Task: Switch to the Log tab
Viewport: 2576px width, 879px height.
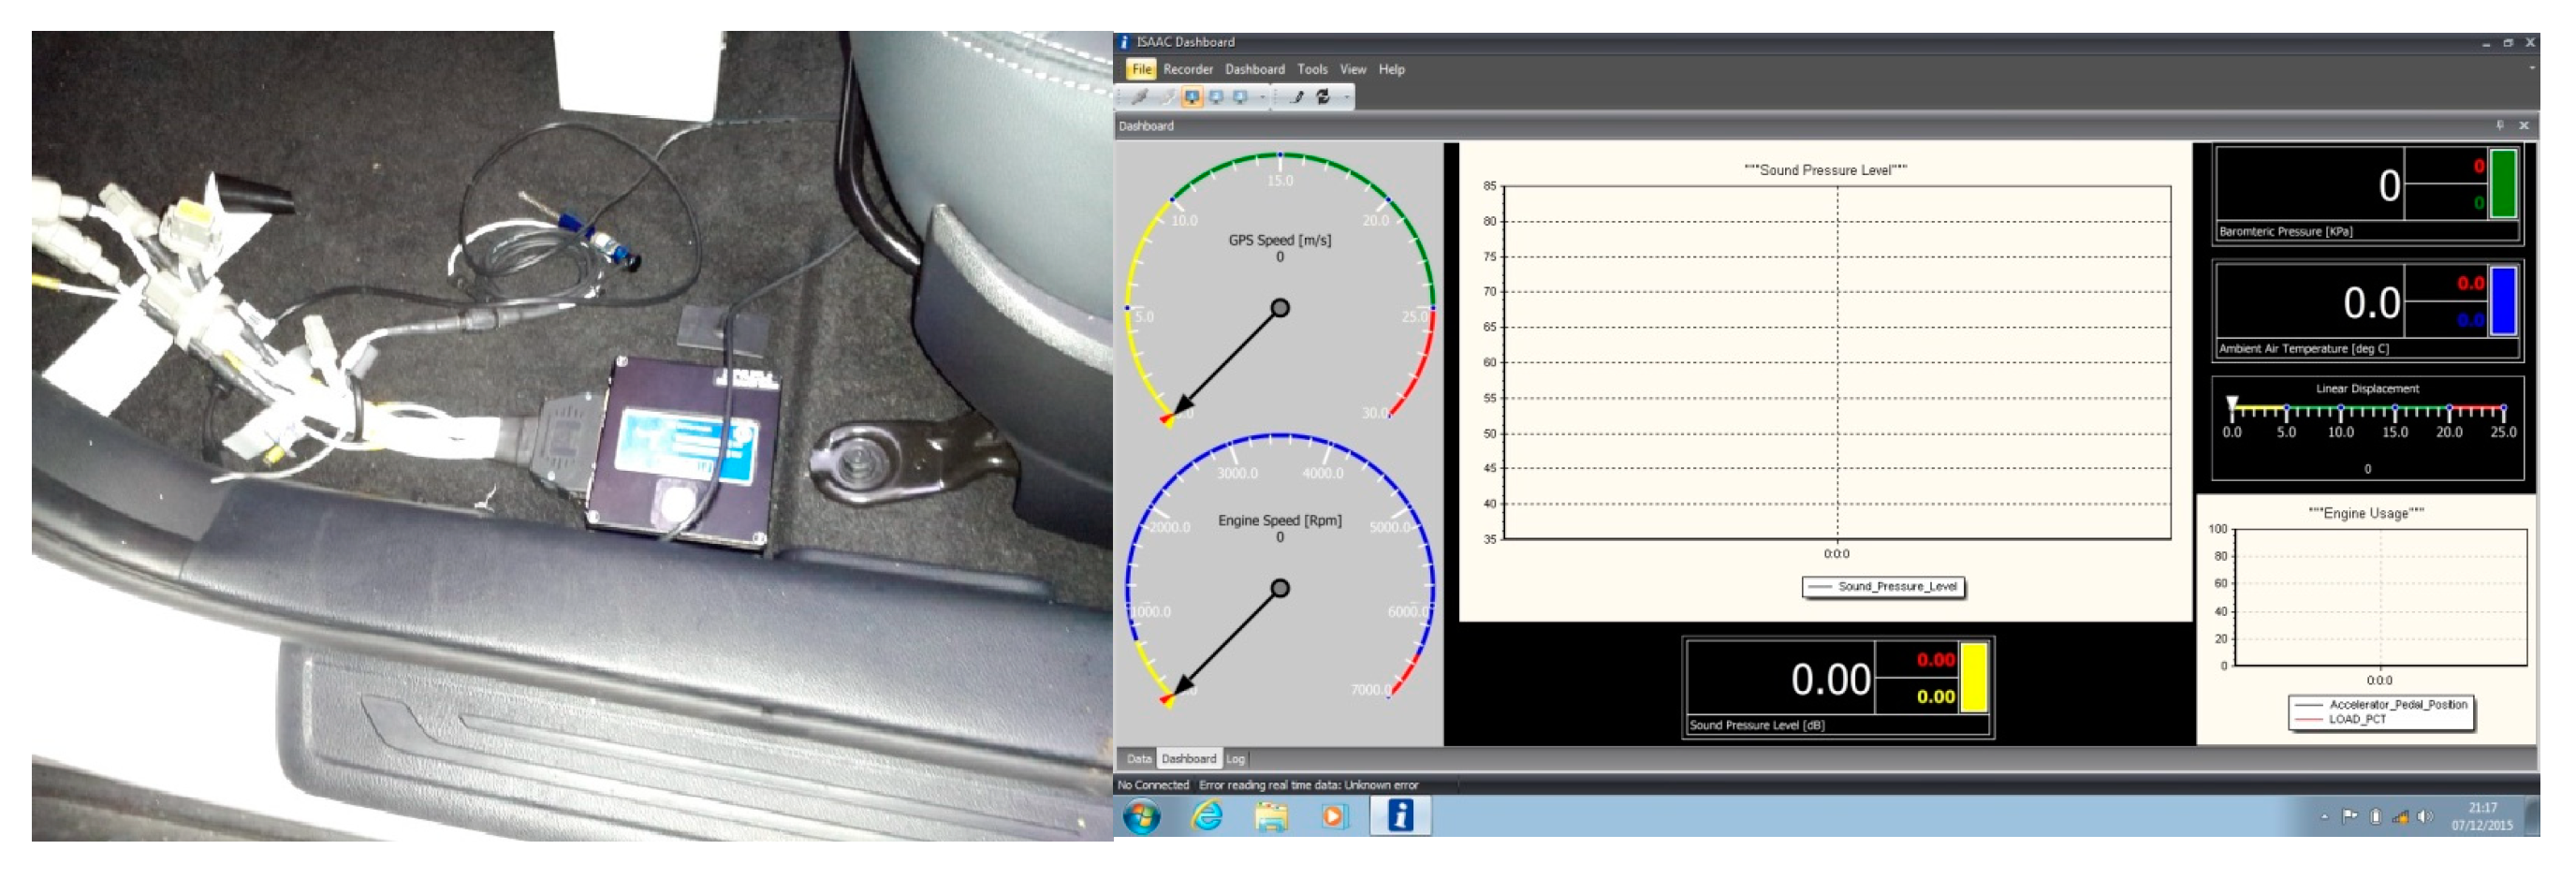Action: pyautogui.click(x=1235, y=759)
